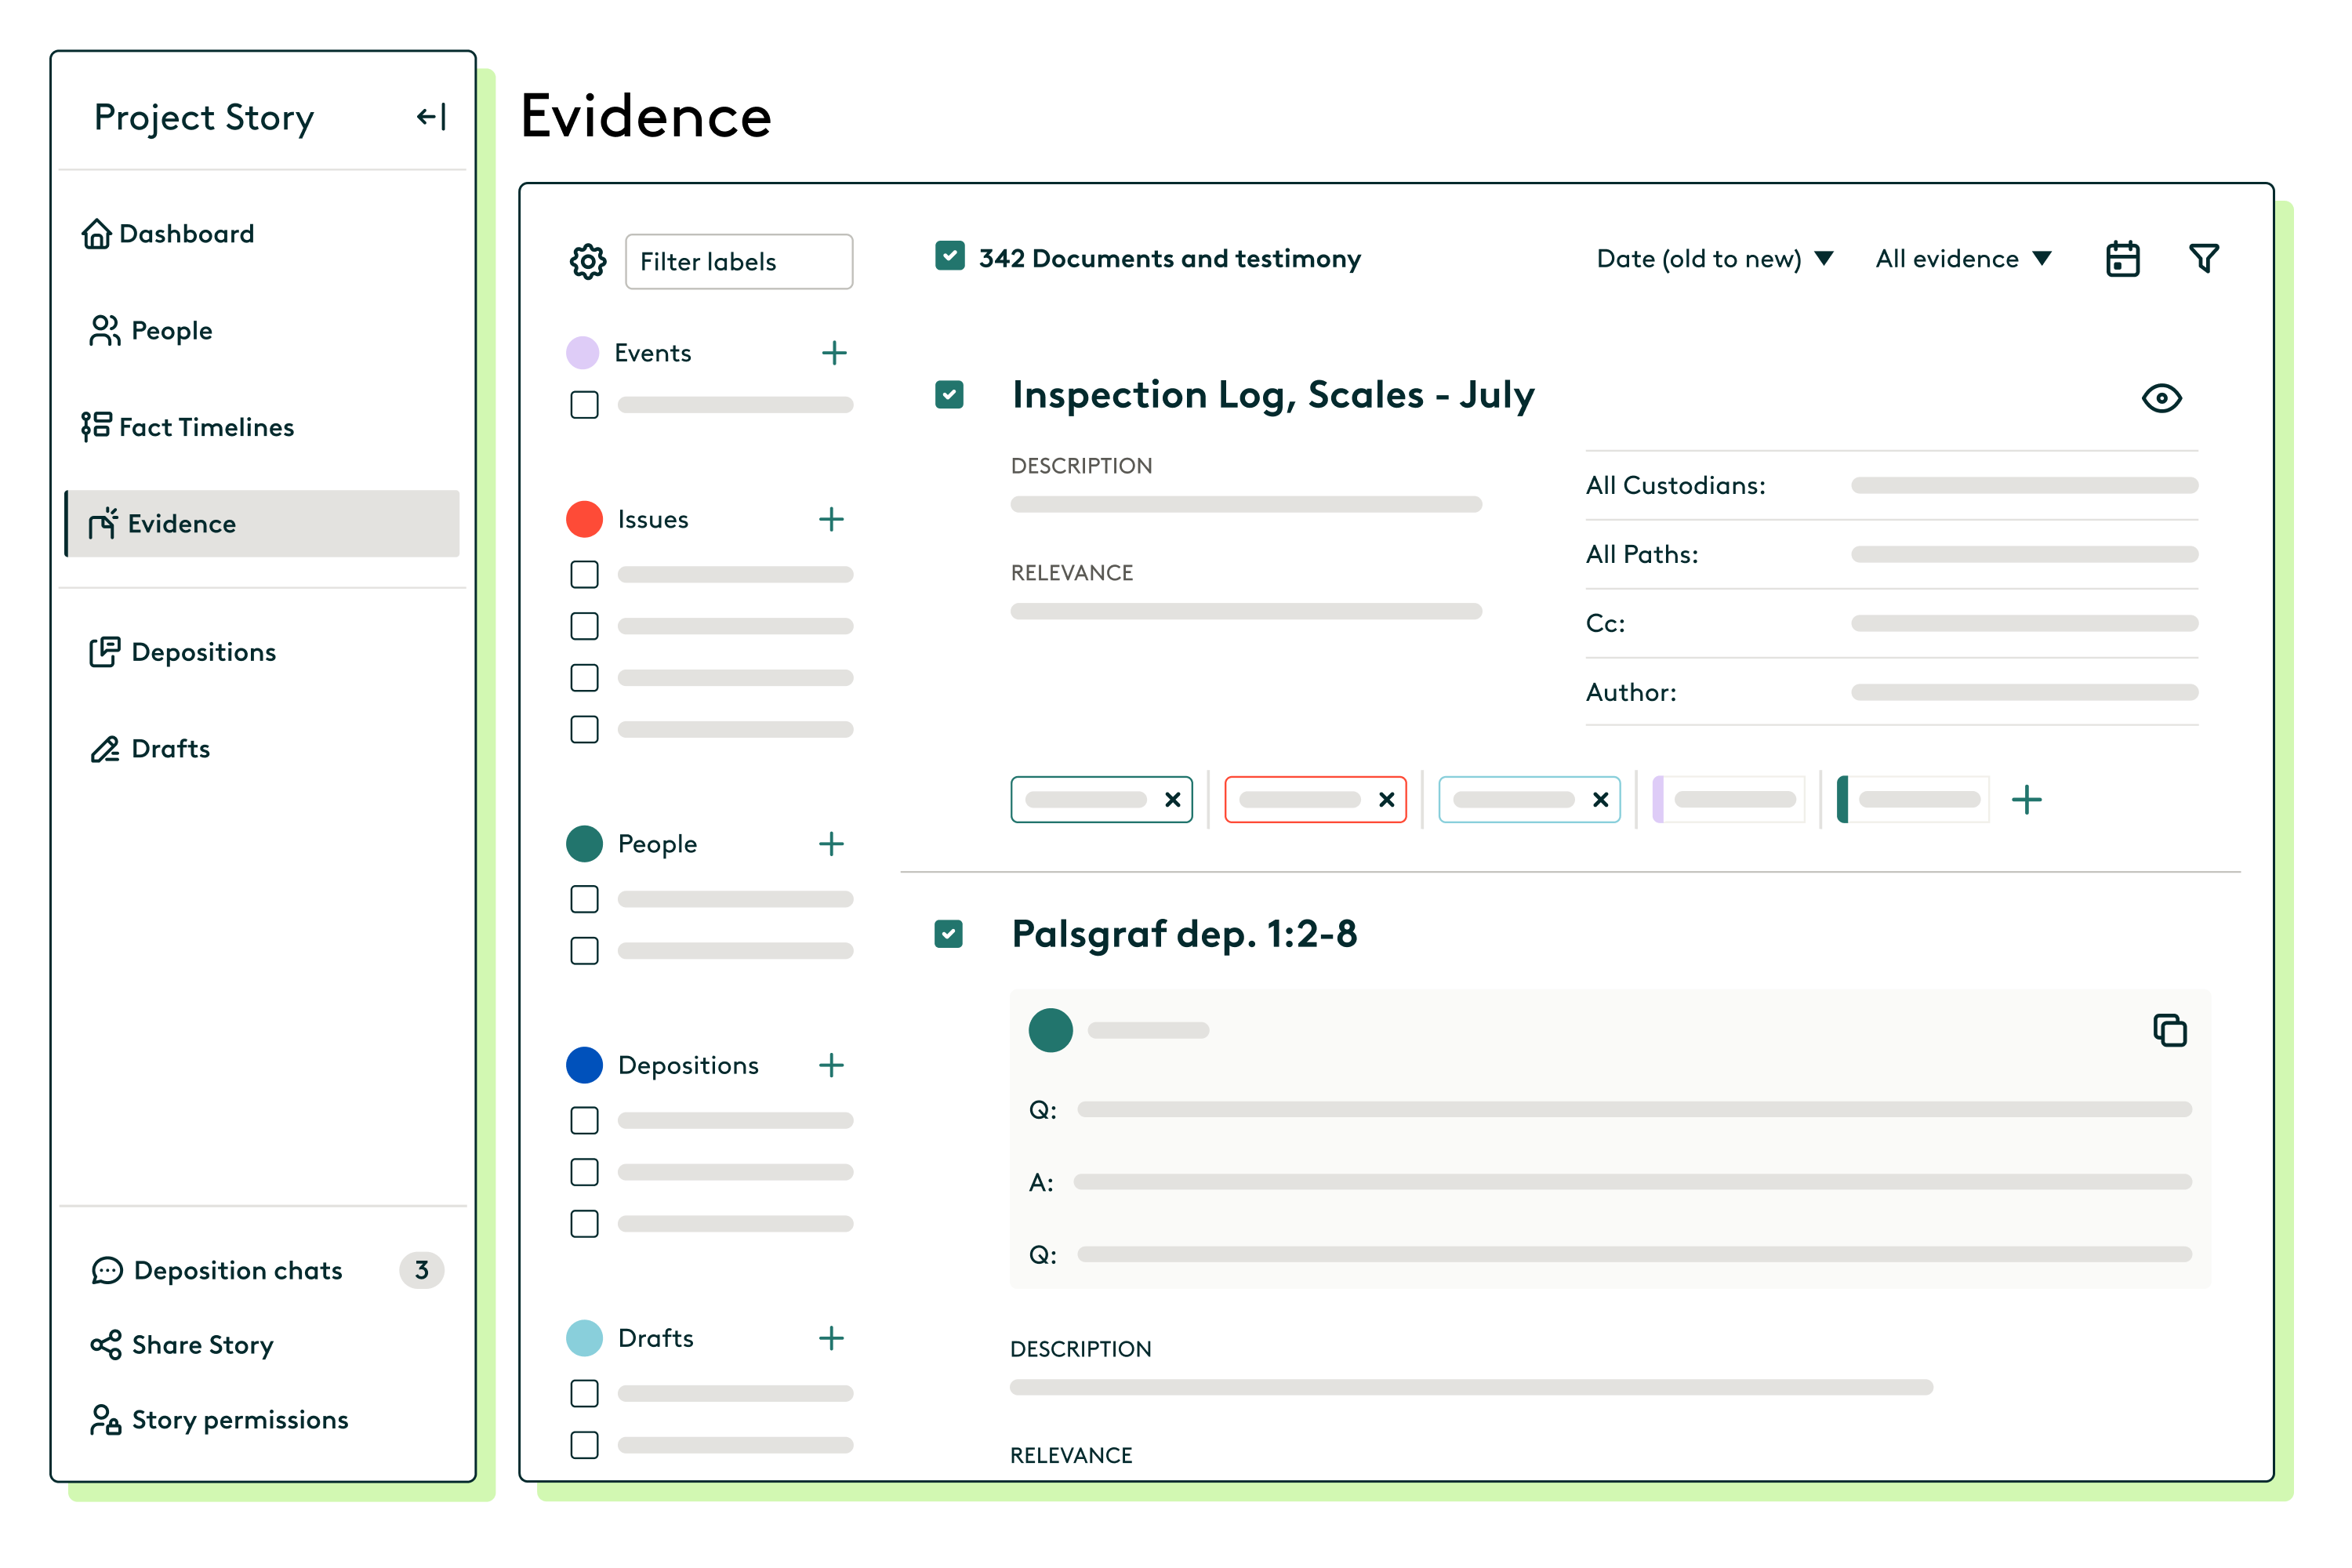Viewport: 2352px width, 1568px height.
Task: Click the lavender-striped tag chip
Action: coord(1729,800)
